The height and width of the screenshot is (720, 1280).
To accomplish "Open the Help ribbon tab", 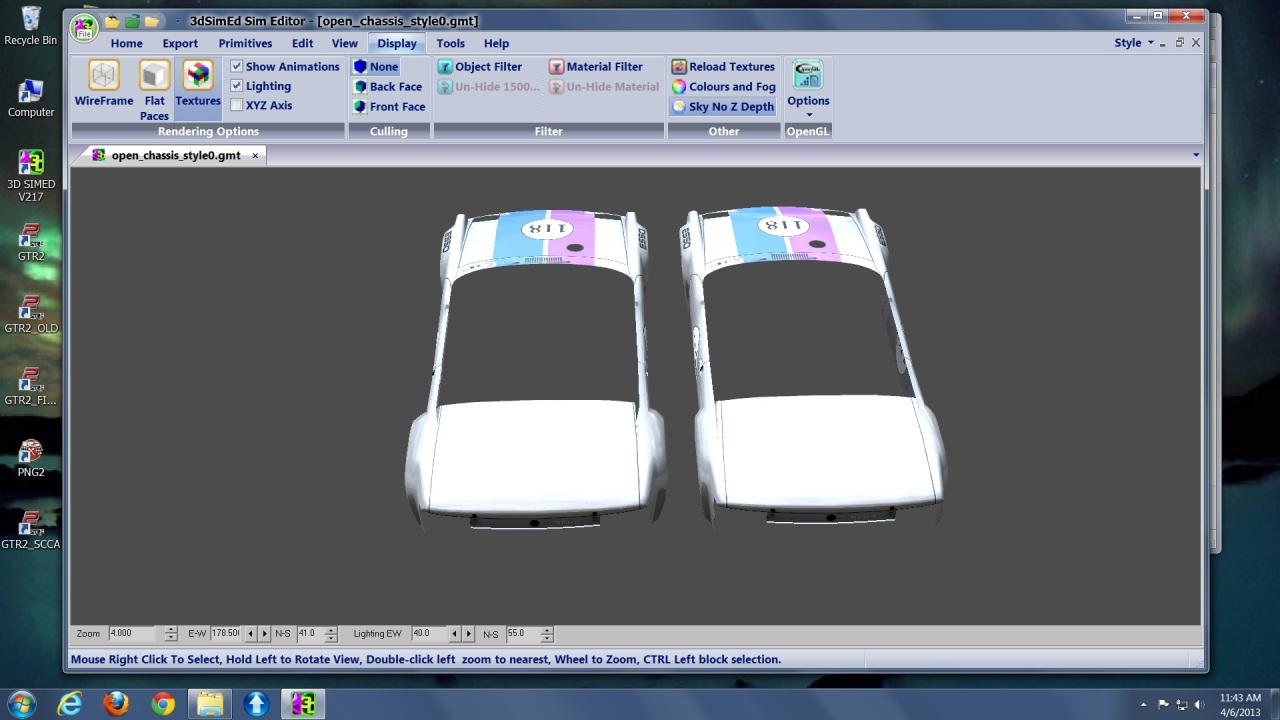I will pyautogui.click(x=496, y=43).
